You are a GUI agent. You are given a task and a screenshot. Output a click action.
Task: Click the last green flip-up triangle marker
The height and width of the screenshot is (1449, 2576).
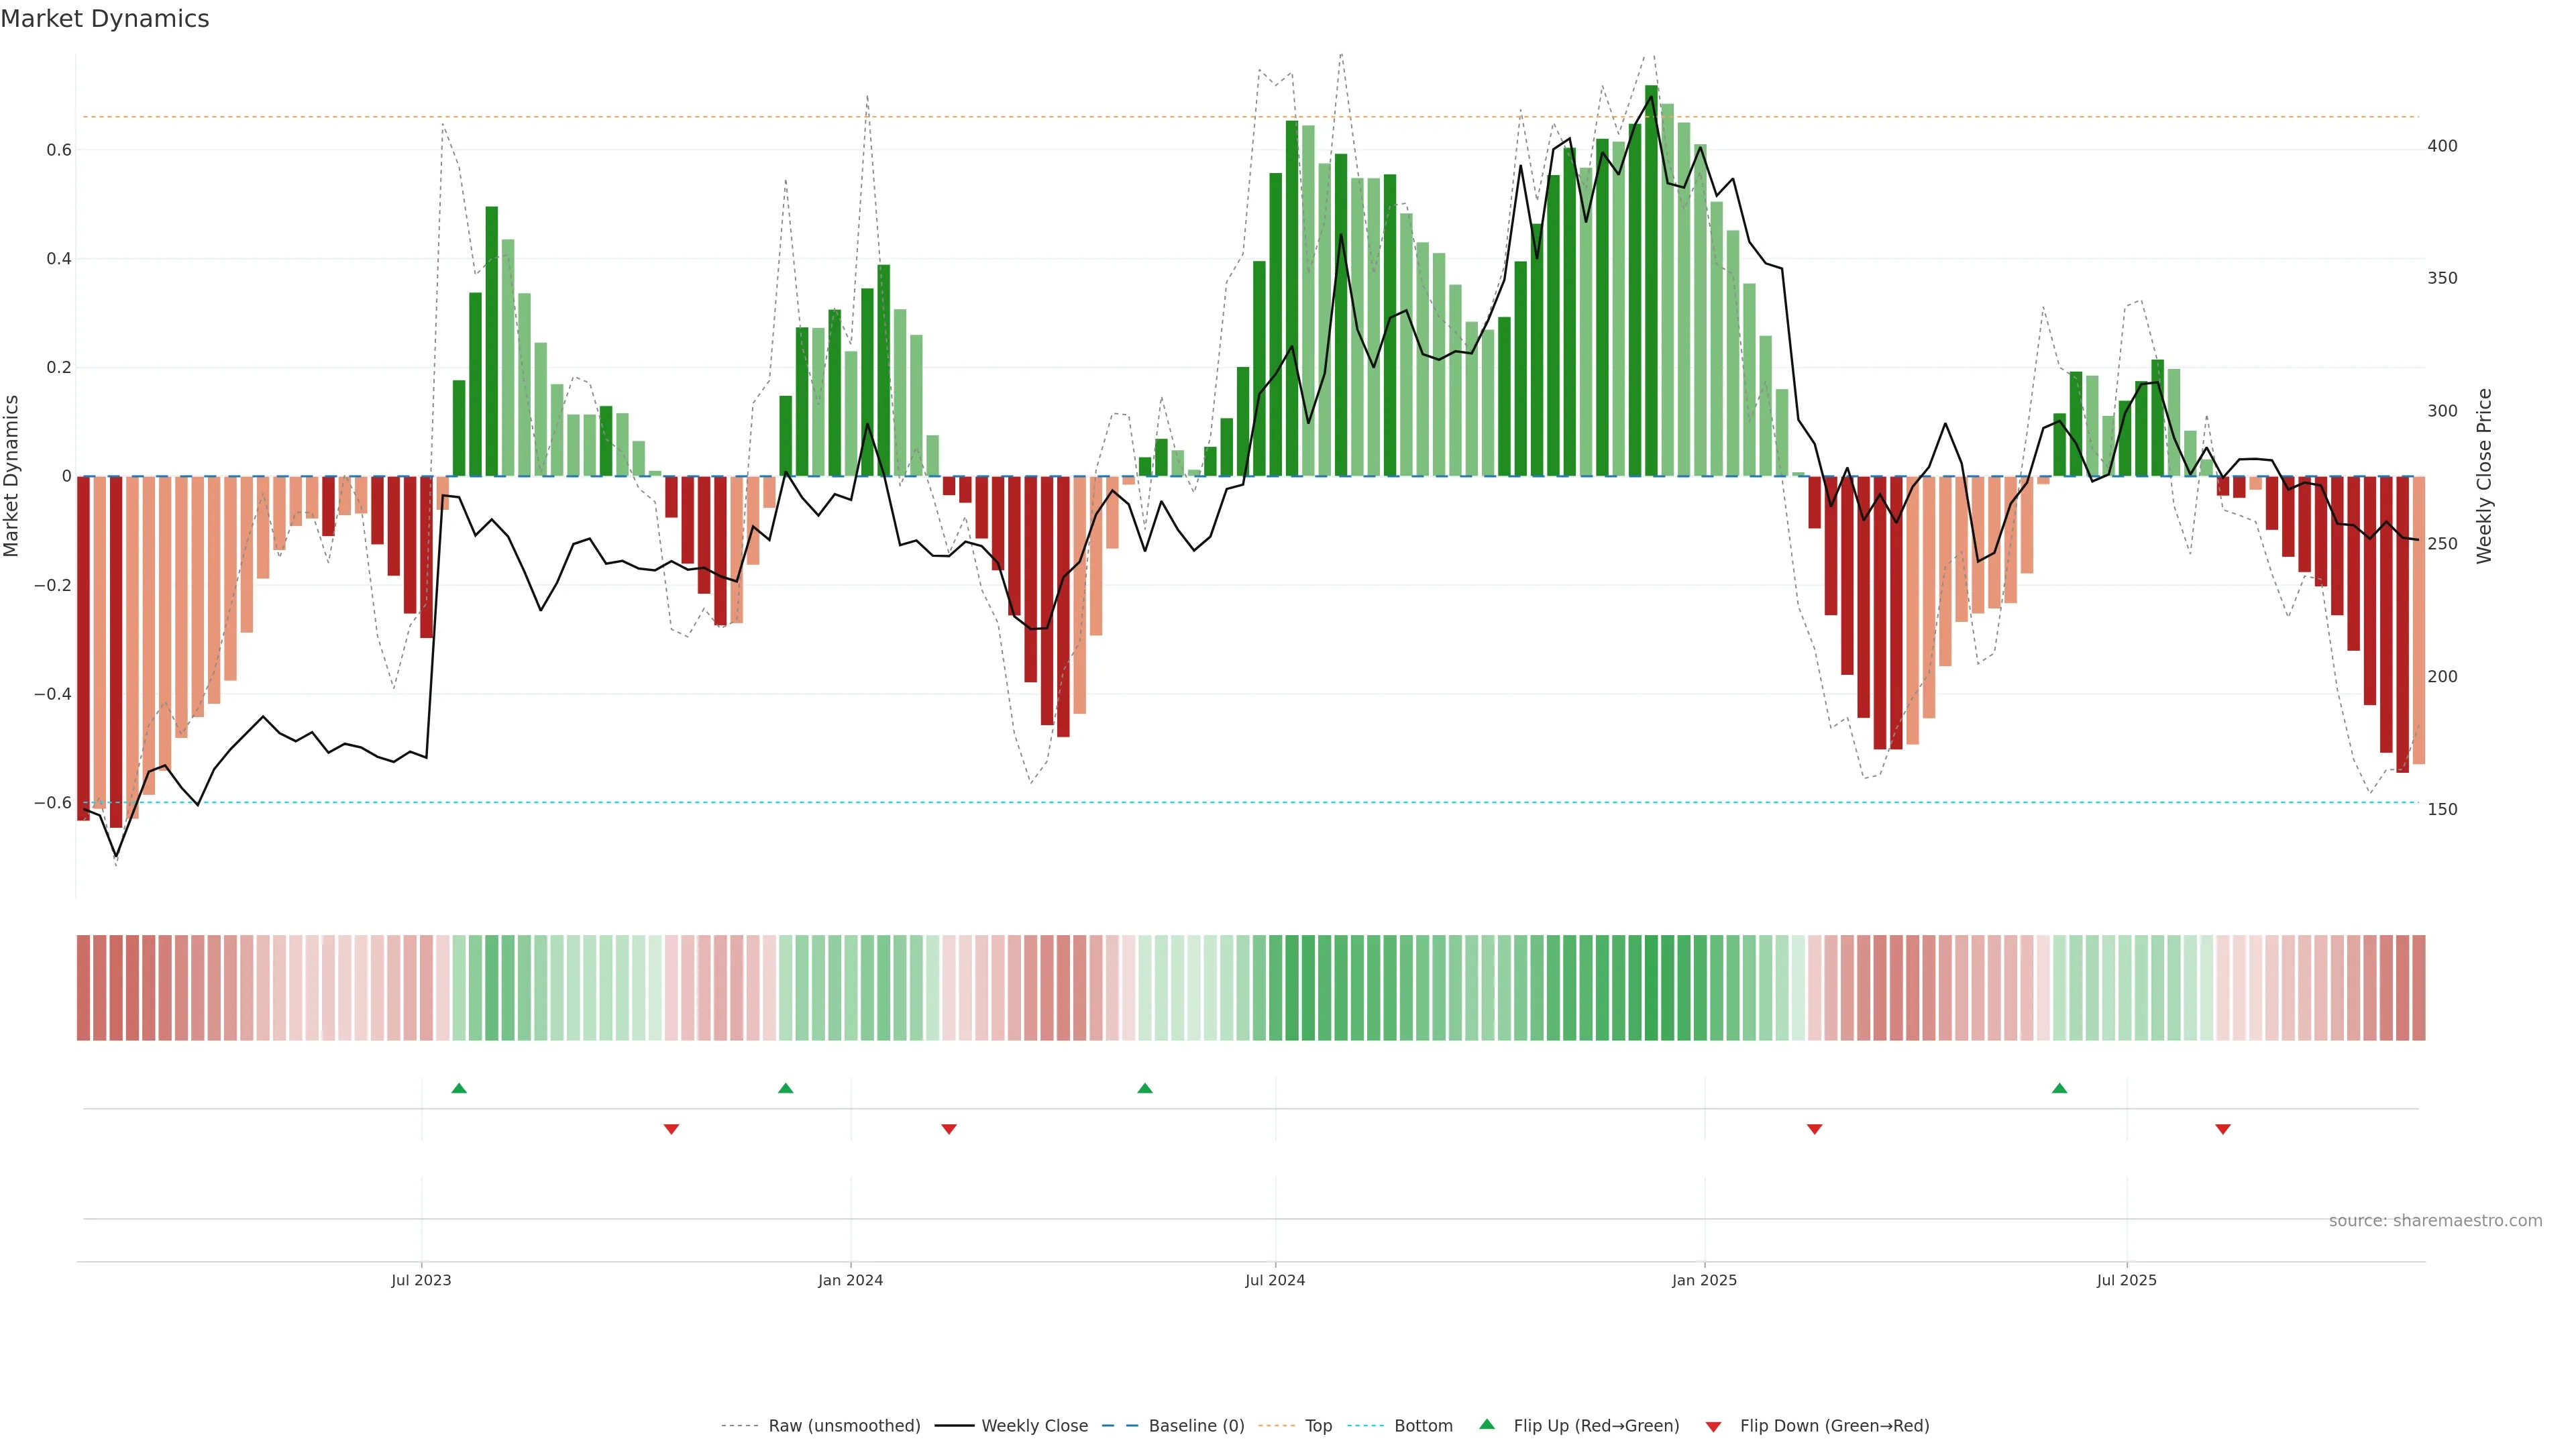[x=2059, y=1088]
